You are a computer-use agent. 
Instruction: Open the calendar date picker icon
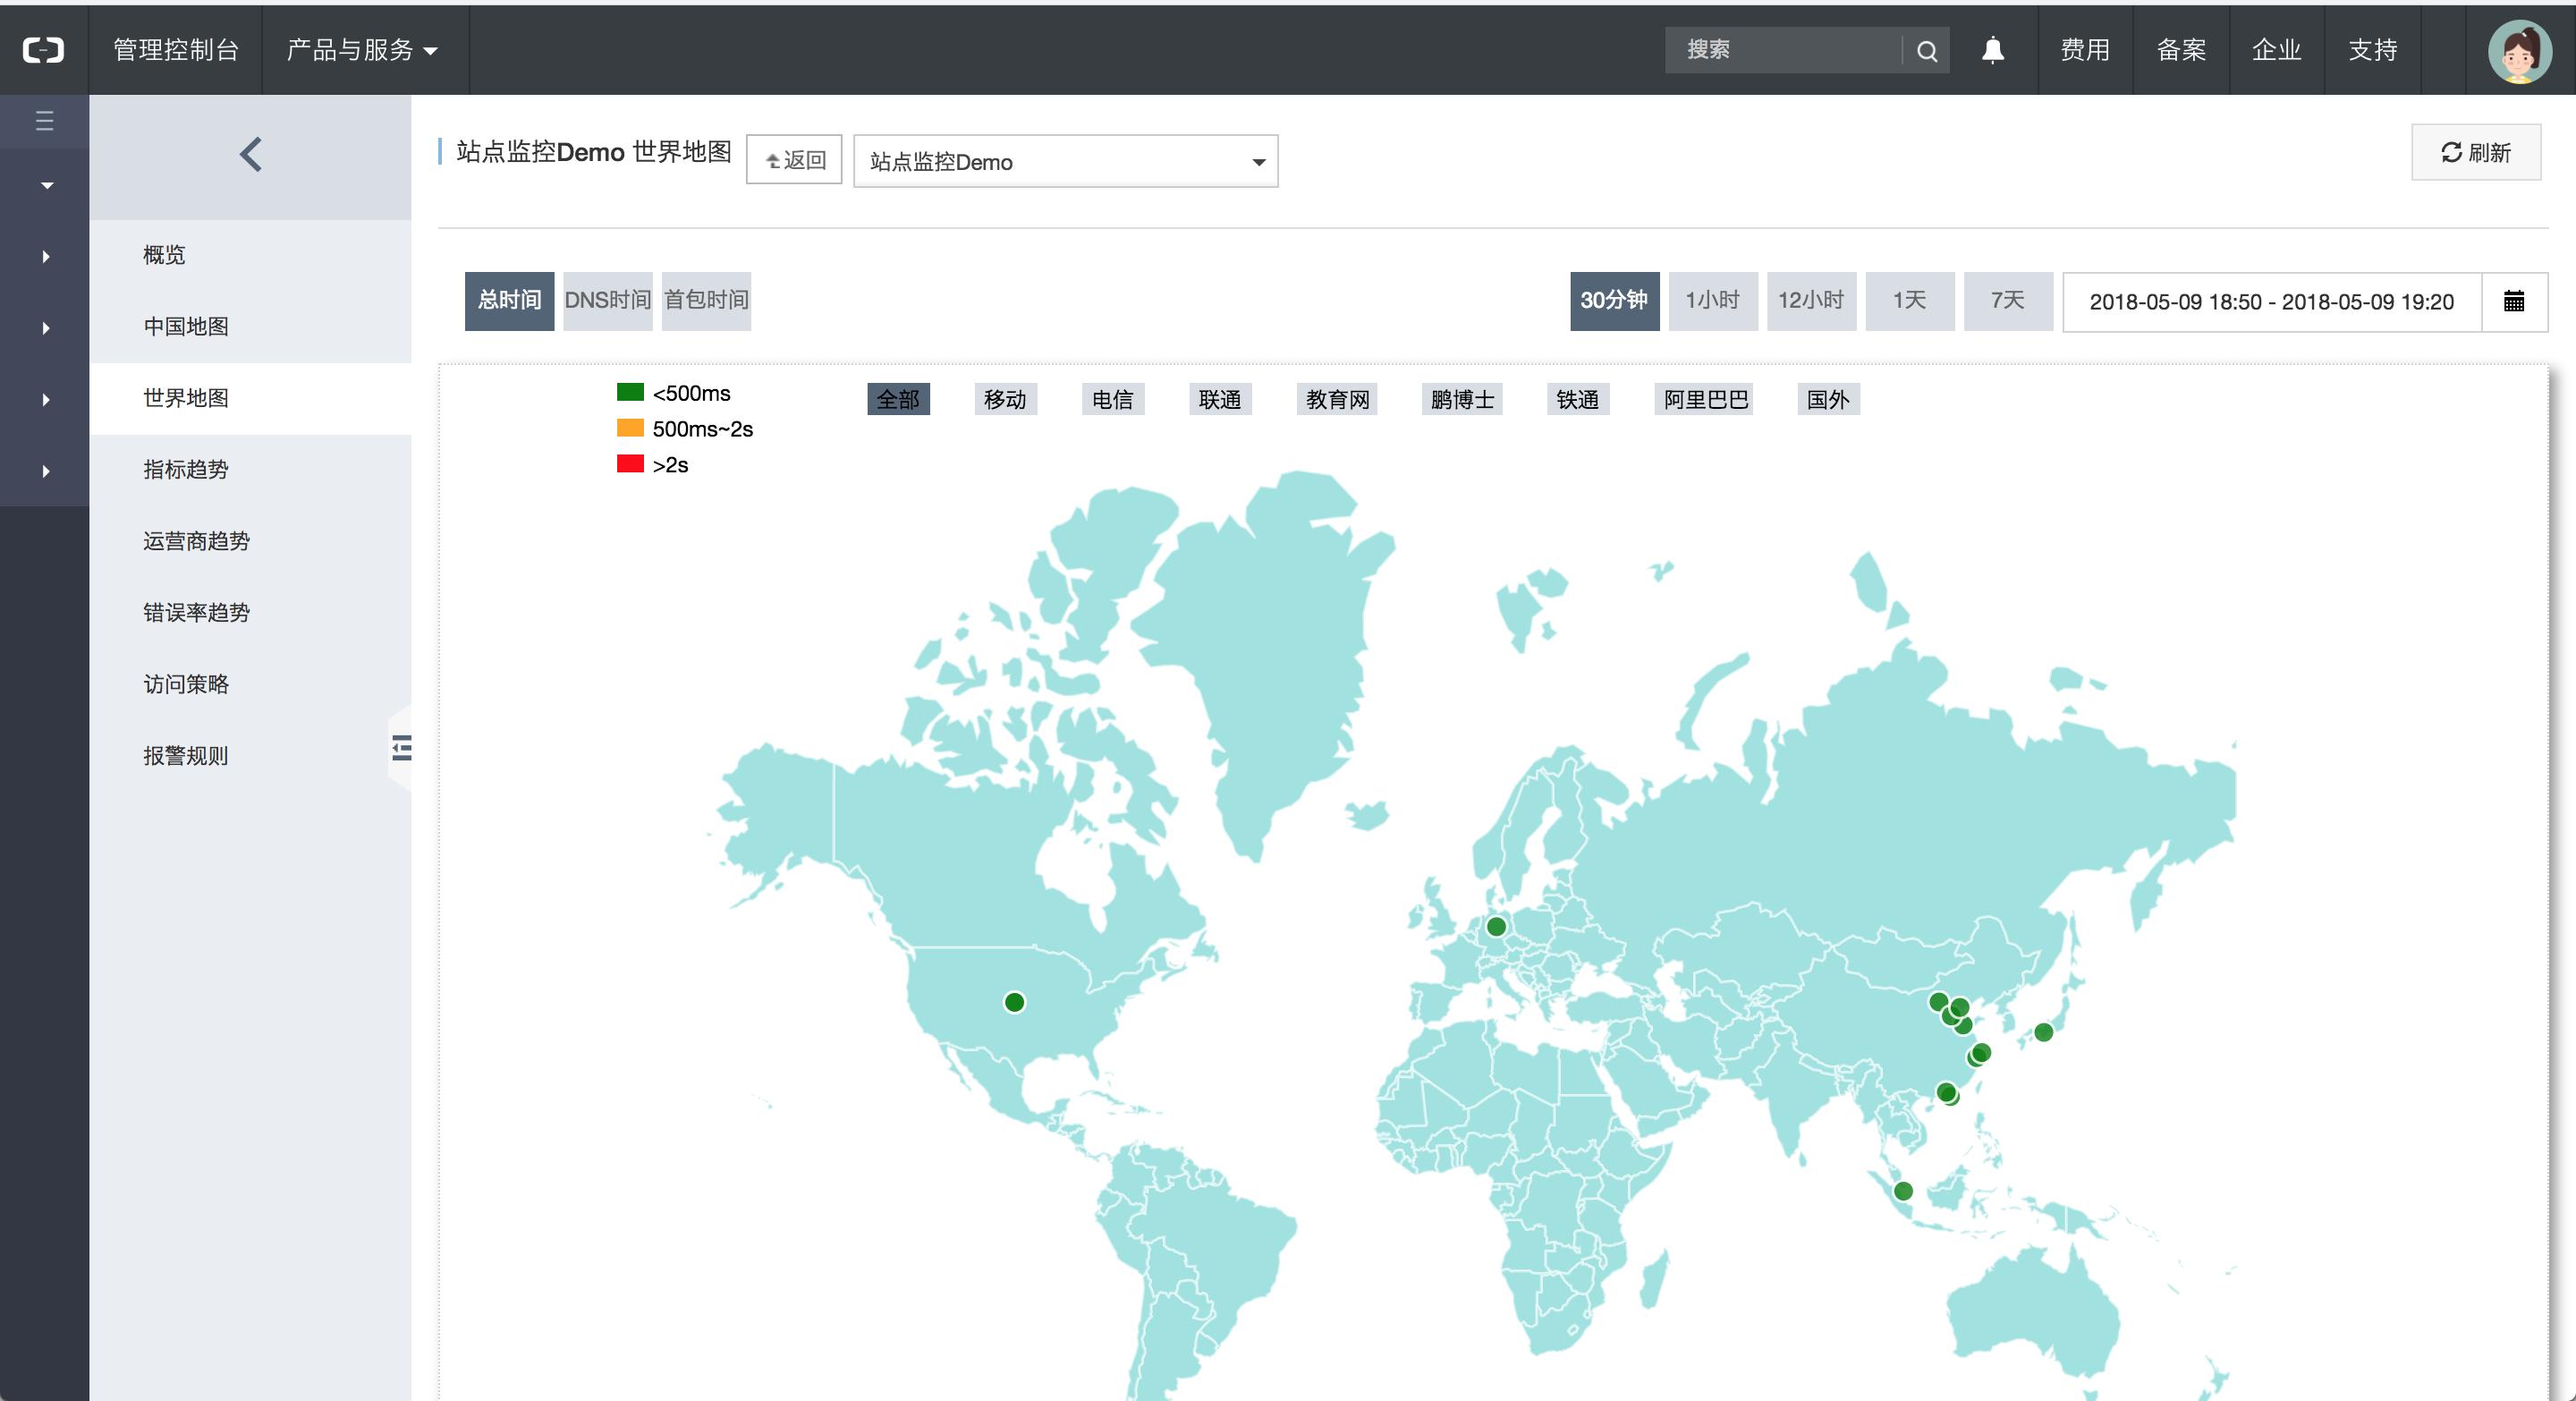tap(2513, 301)
